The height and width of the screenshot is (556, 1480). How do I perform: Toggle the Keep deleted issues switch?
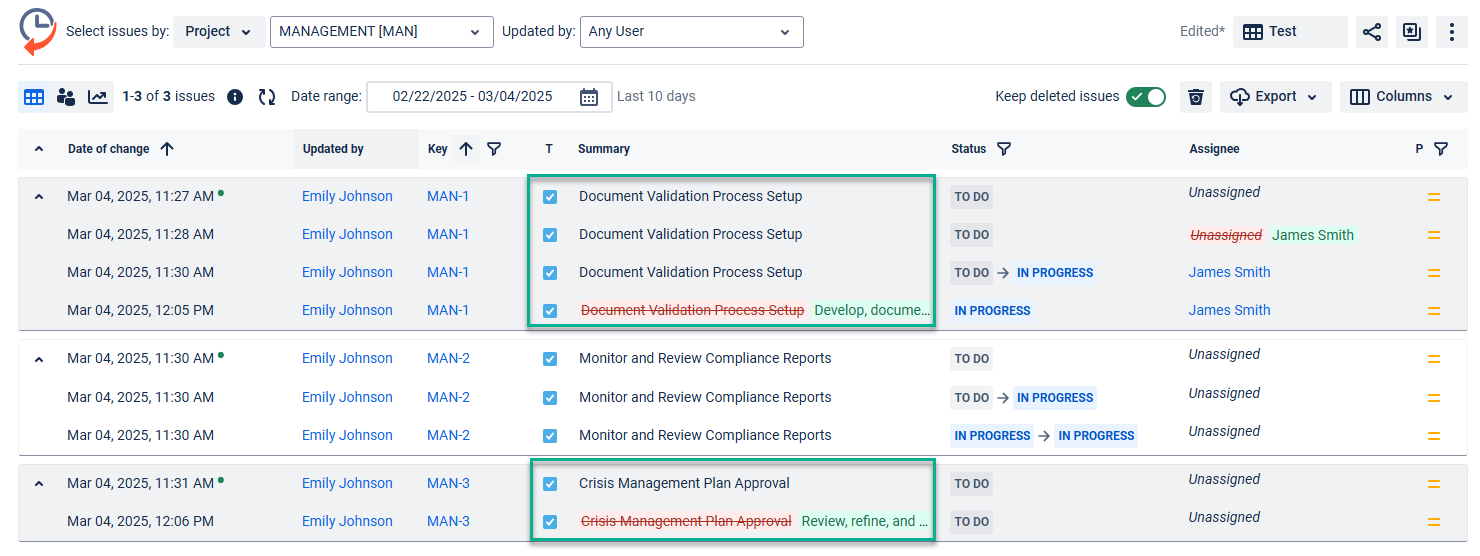pyautogui.click(x=1145, y=97)
